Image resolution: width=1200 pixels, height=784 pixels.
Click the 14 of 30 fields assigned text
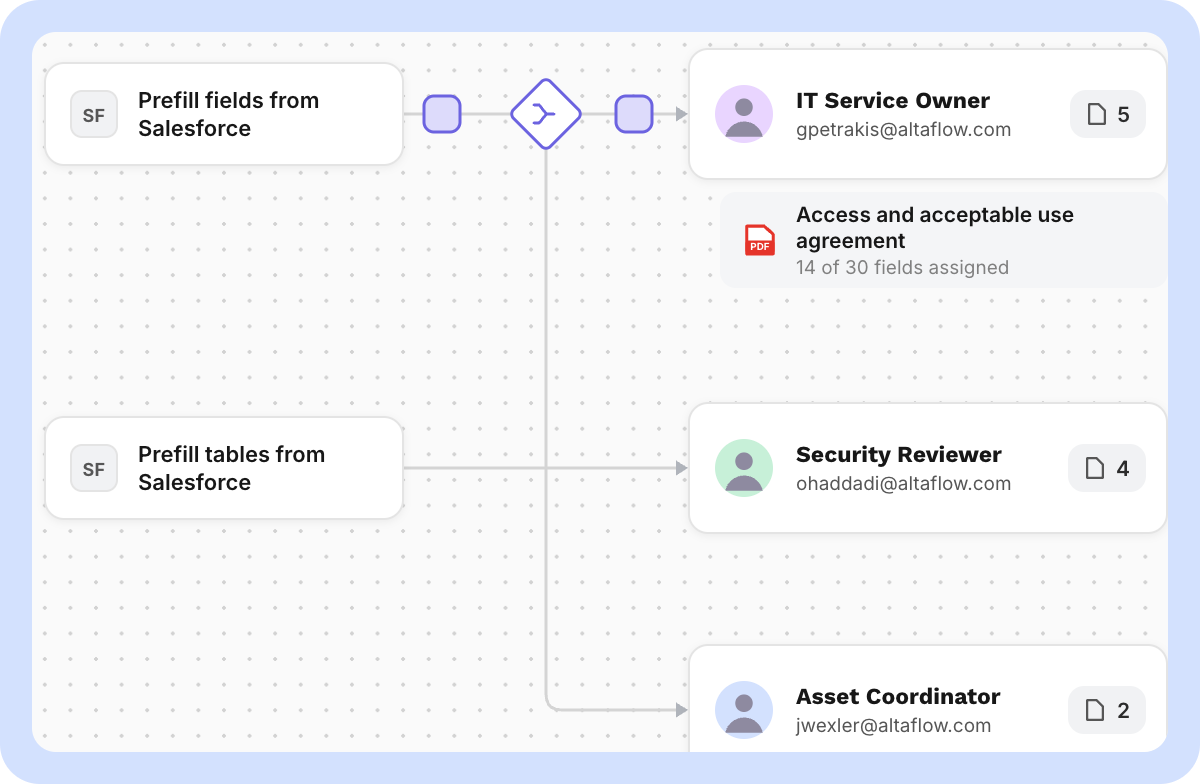pos(902,268)
